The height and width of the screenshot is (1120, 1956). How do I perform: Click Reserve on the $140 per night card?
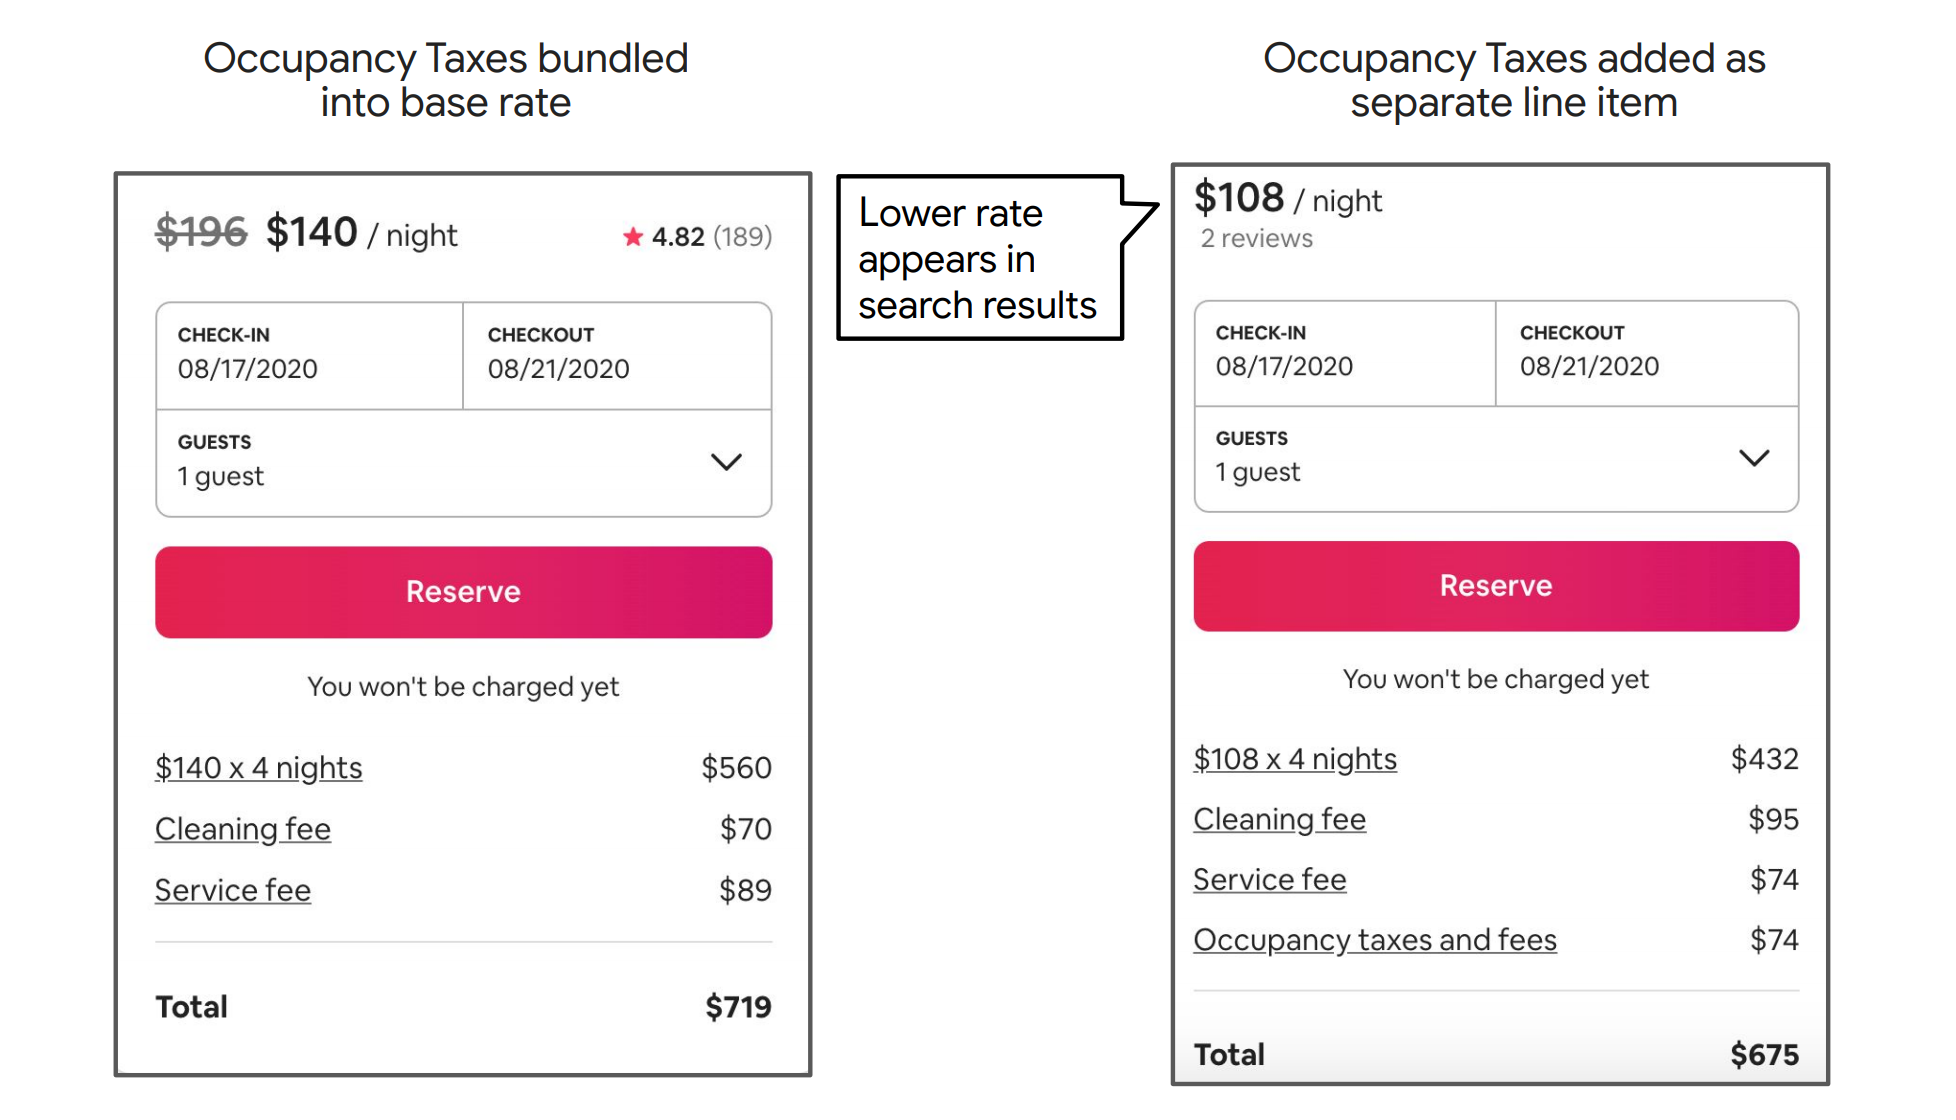point(464,592)
